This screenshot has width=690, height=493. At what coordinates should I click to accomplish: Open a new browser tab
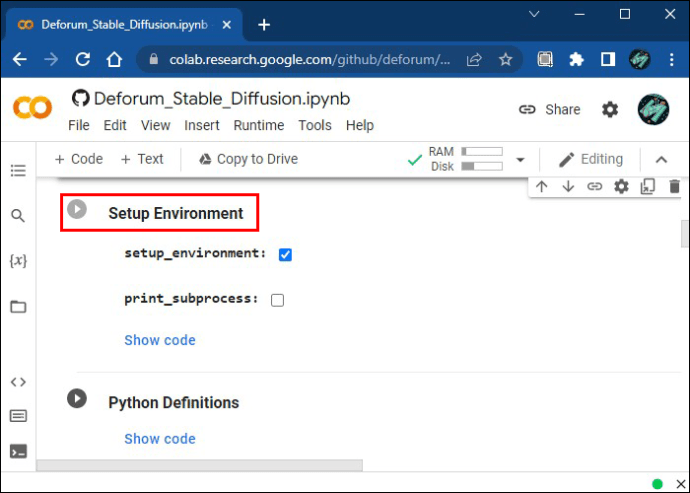pos(264,25)
